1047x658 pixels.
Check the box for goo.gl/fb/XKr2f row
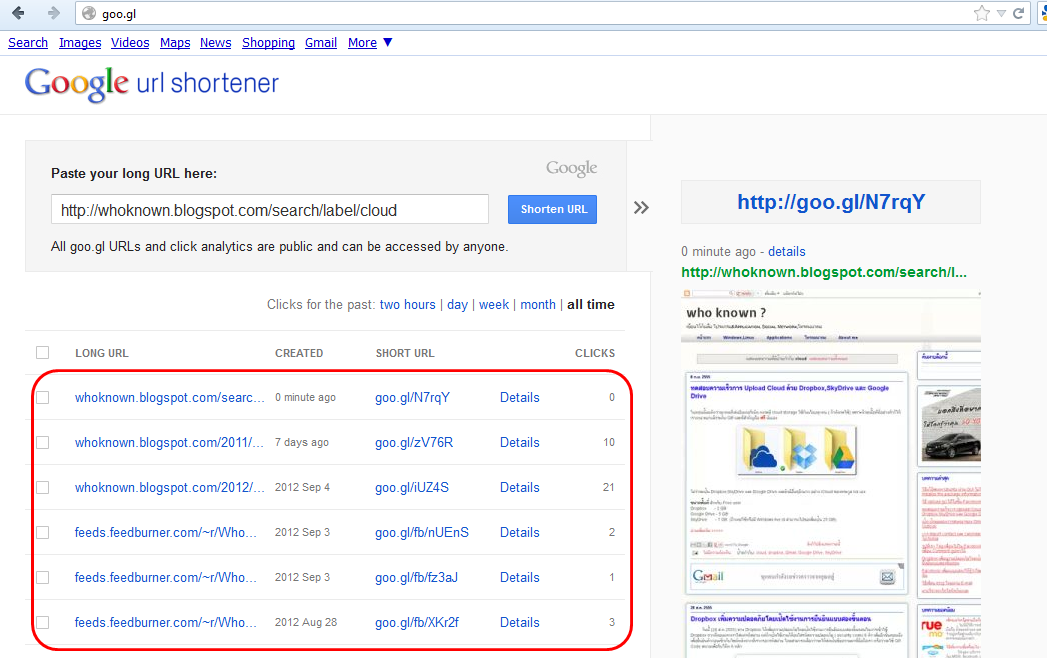(x=43, y=623)
